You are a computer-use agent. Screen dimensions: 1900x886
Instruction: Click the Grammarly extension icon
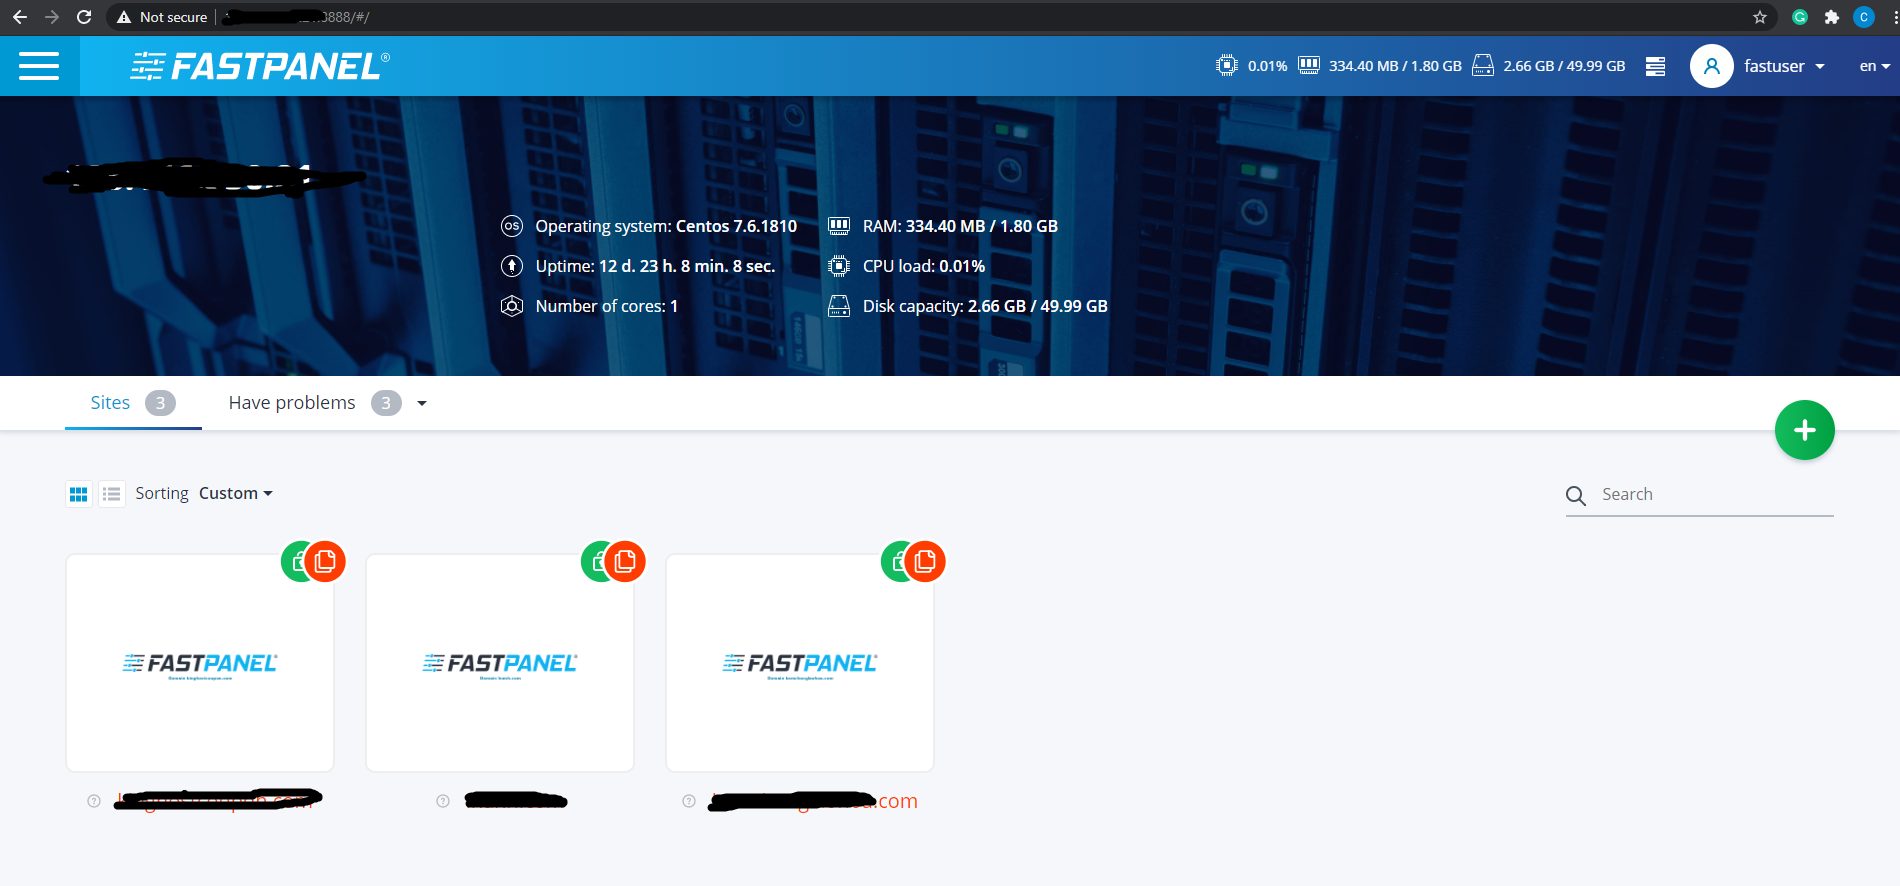[1800, 17]
